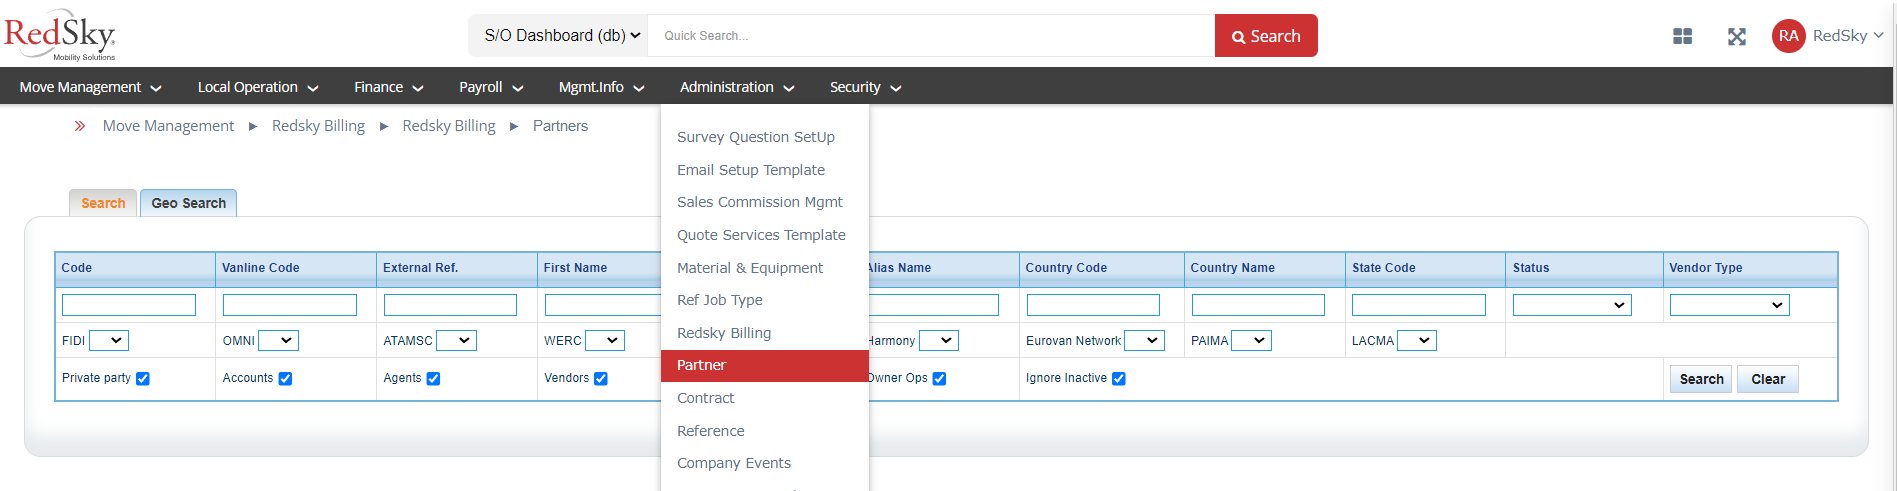Disable the Vendors checkbox

601,378
